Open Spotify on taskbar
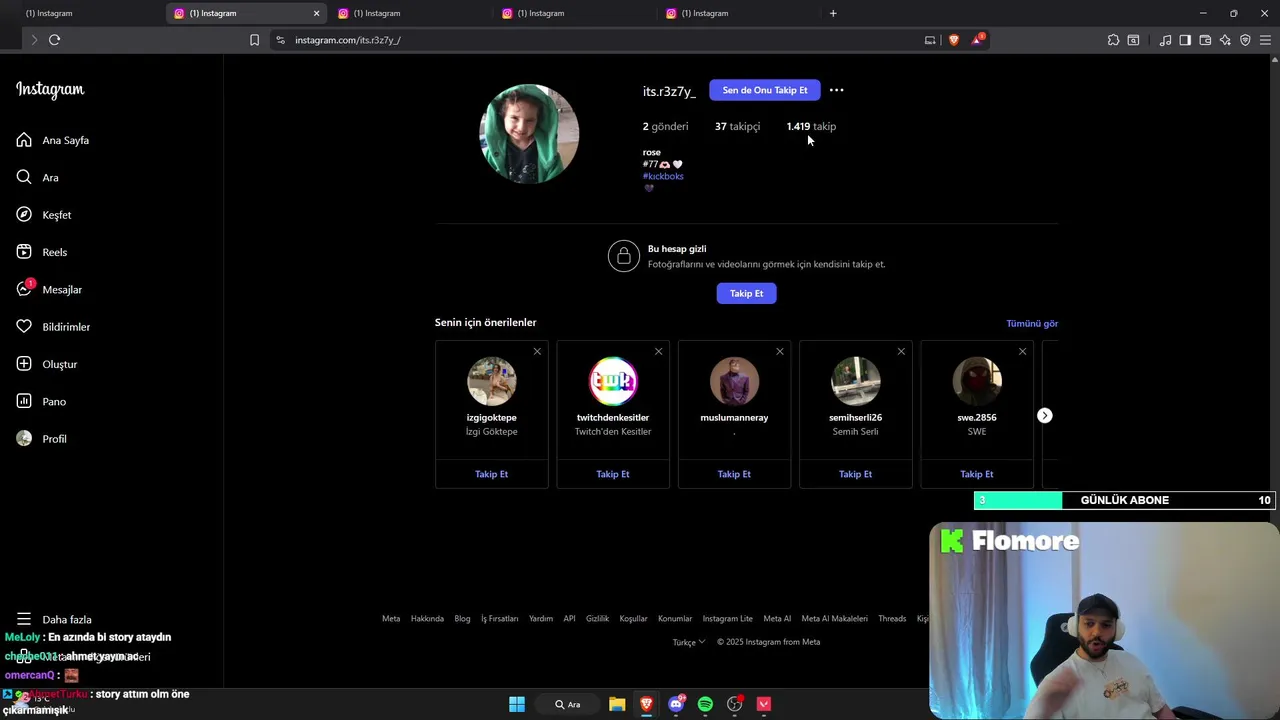 pyautogui.click(x=705, y=704)
